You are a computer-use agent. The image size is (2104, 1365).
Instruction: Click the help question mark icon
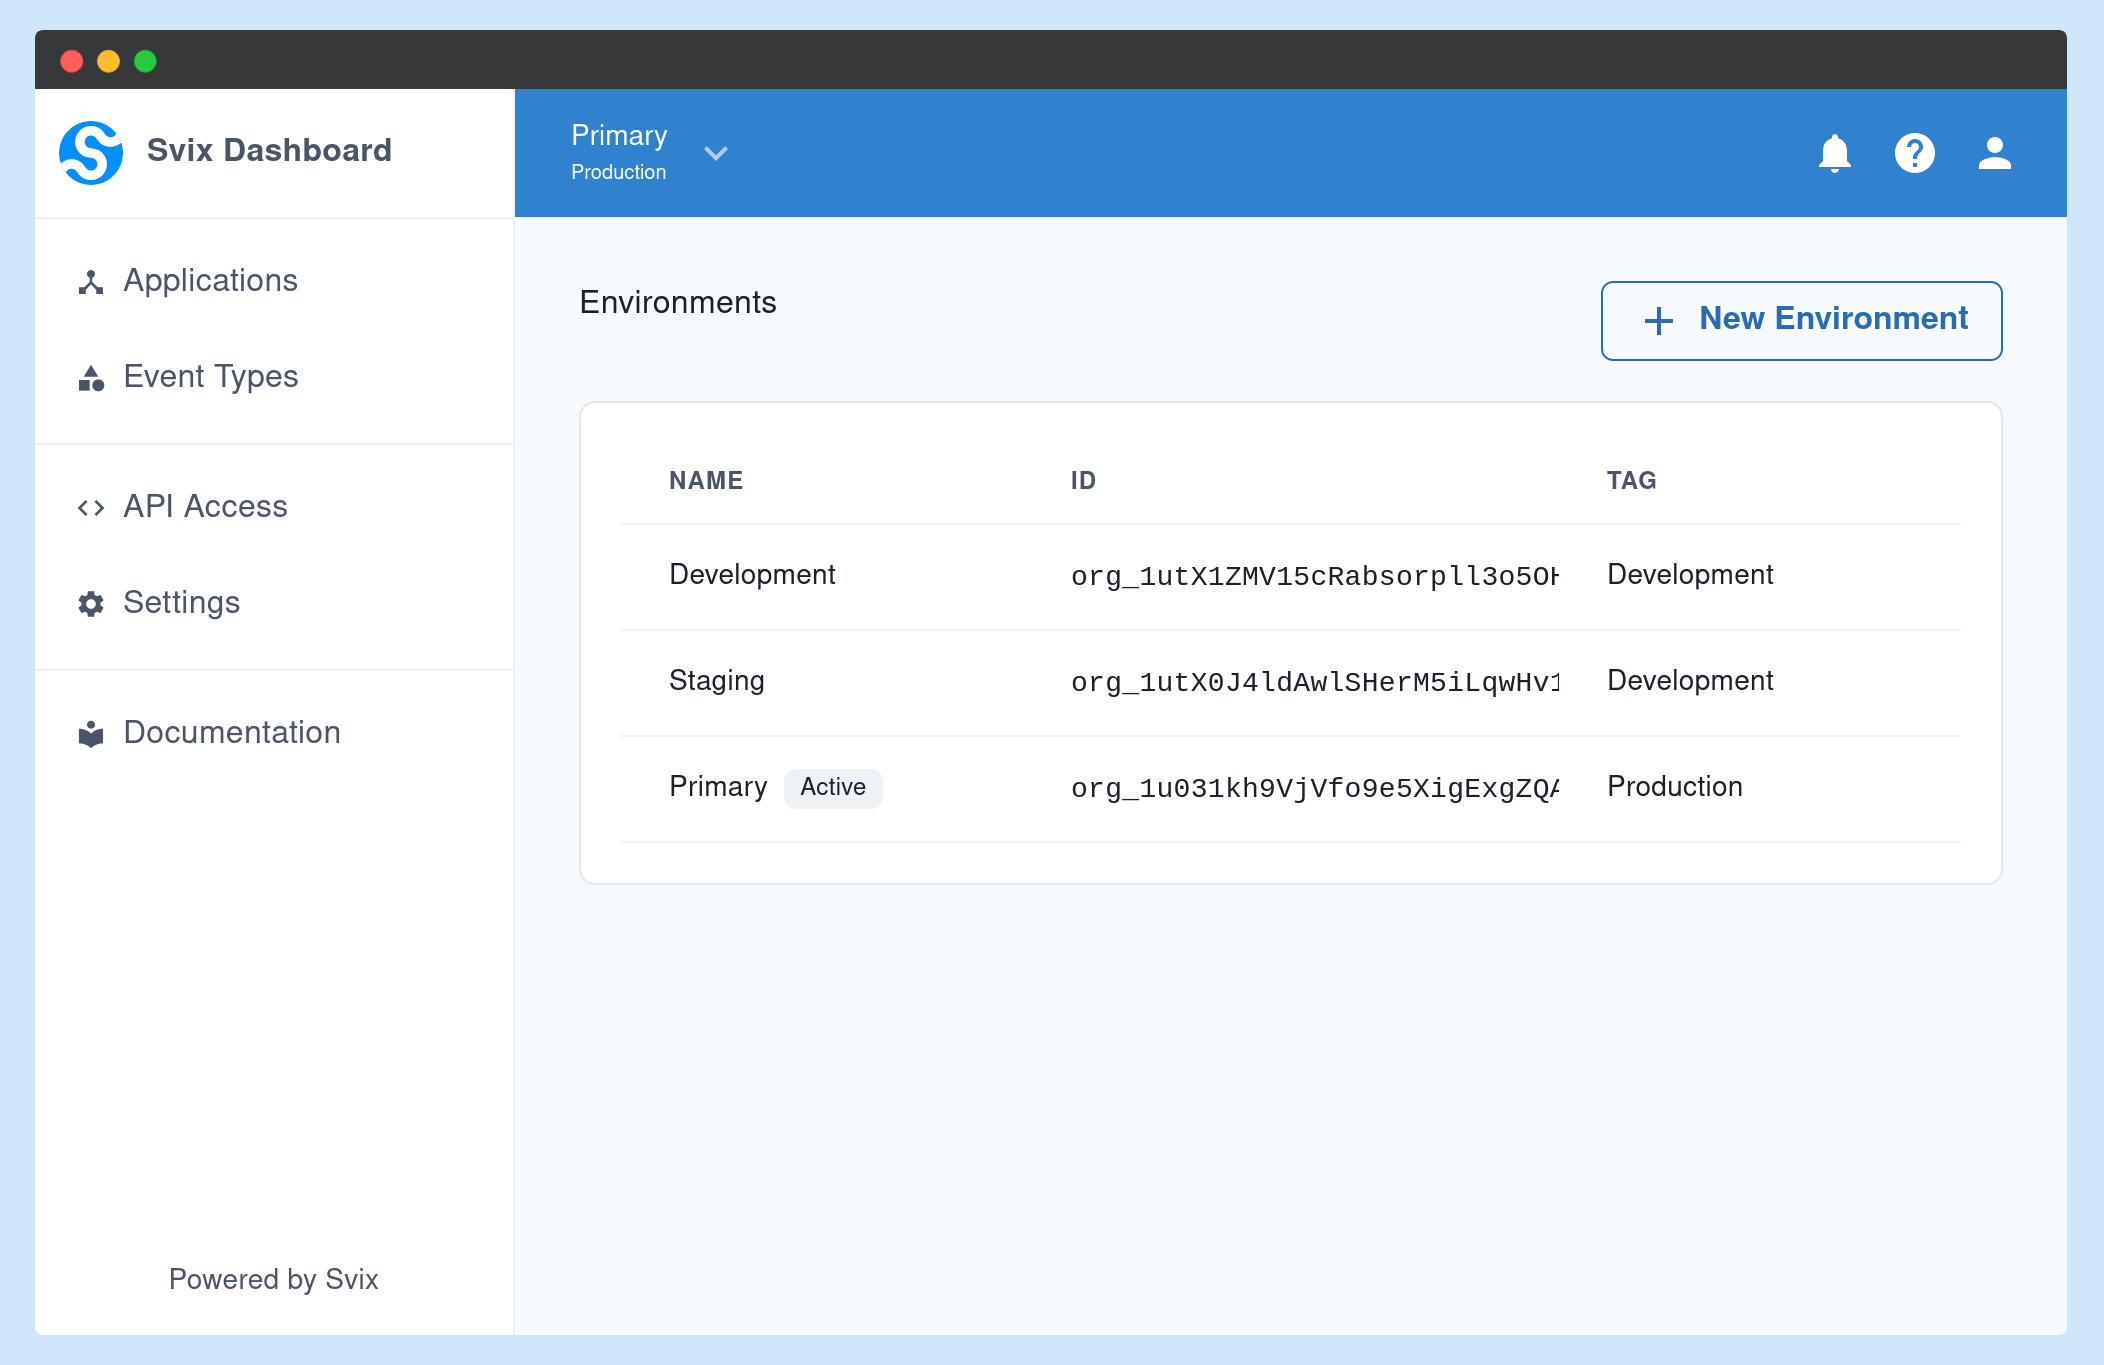tap(1915, 152)
